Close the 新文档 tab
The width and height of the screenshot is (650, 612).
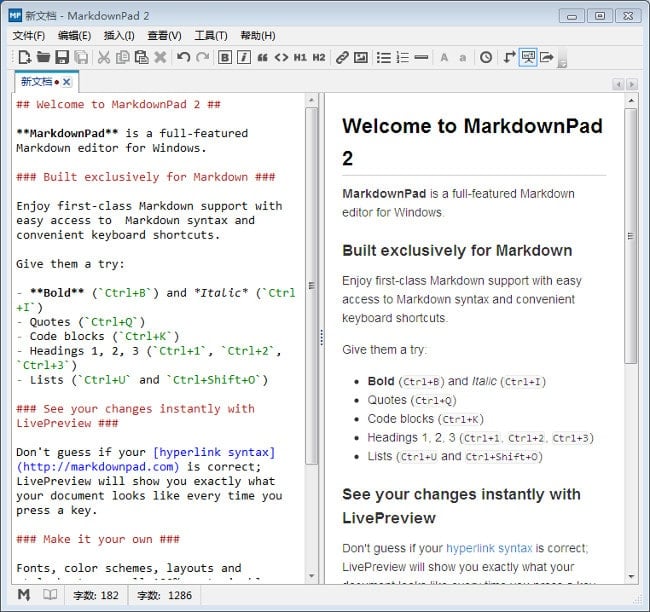coord(66,82)
